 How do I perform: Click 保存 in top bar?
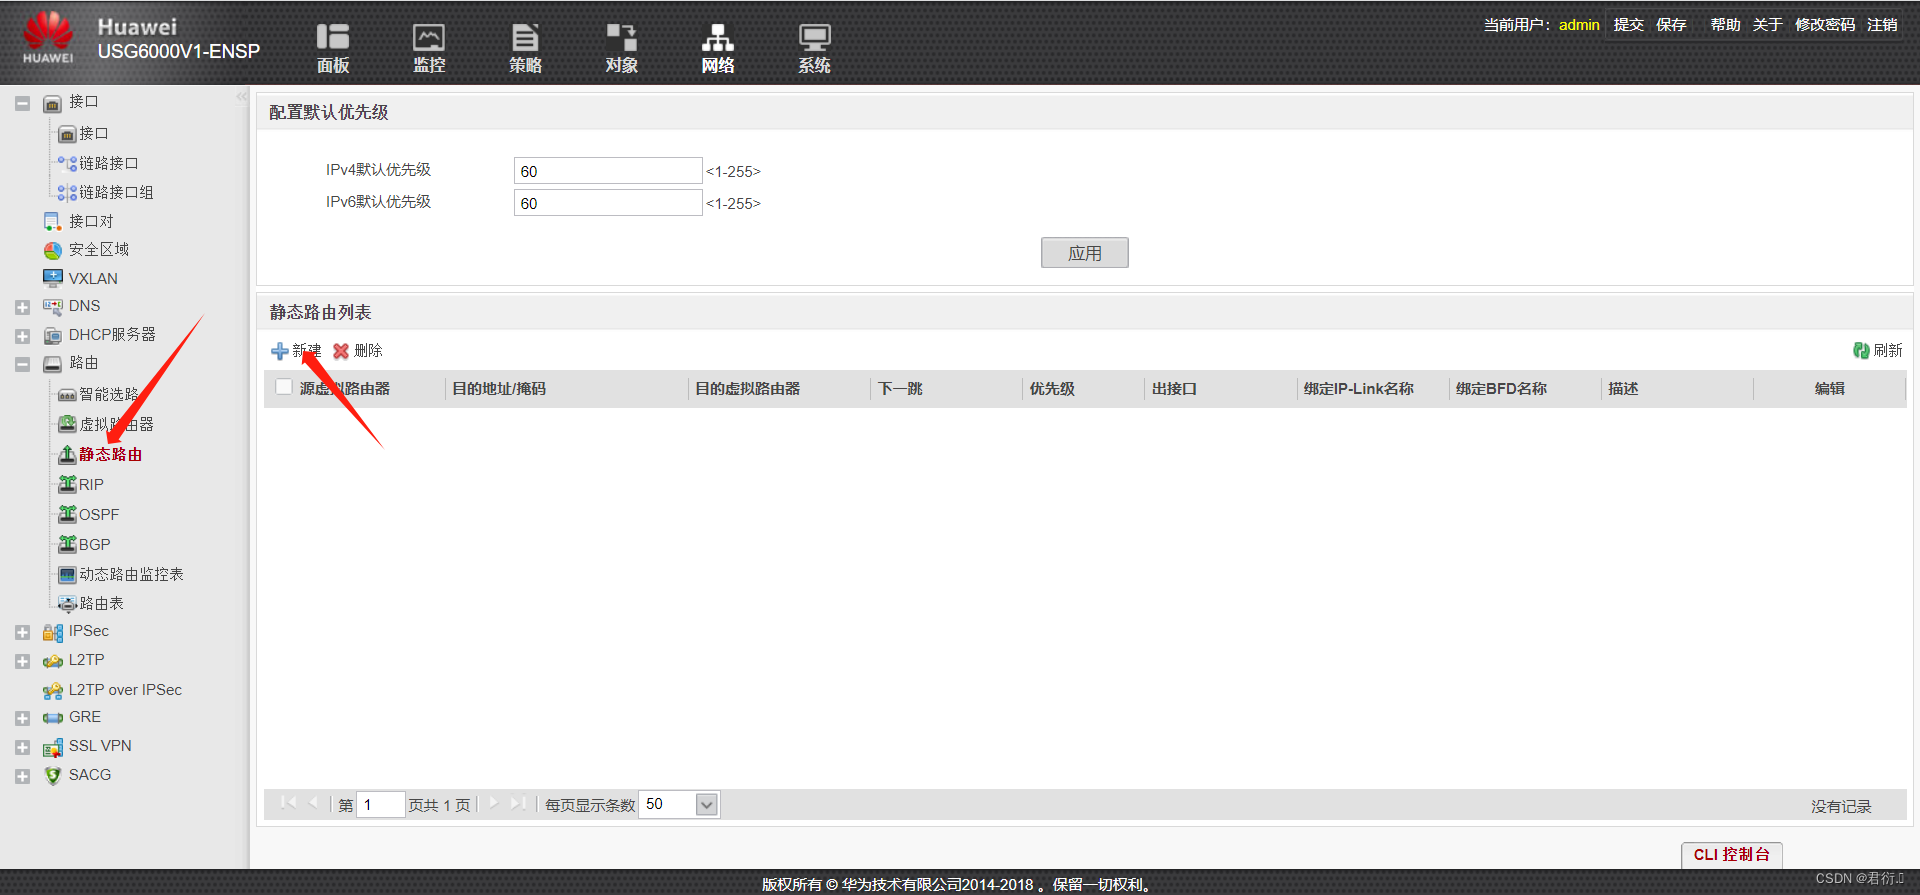tap(1671, 24)
